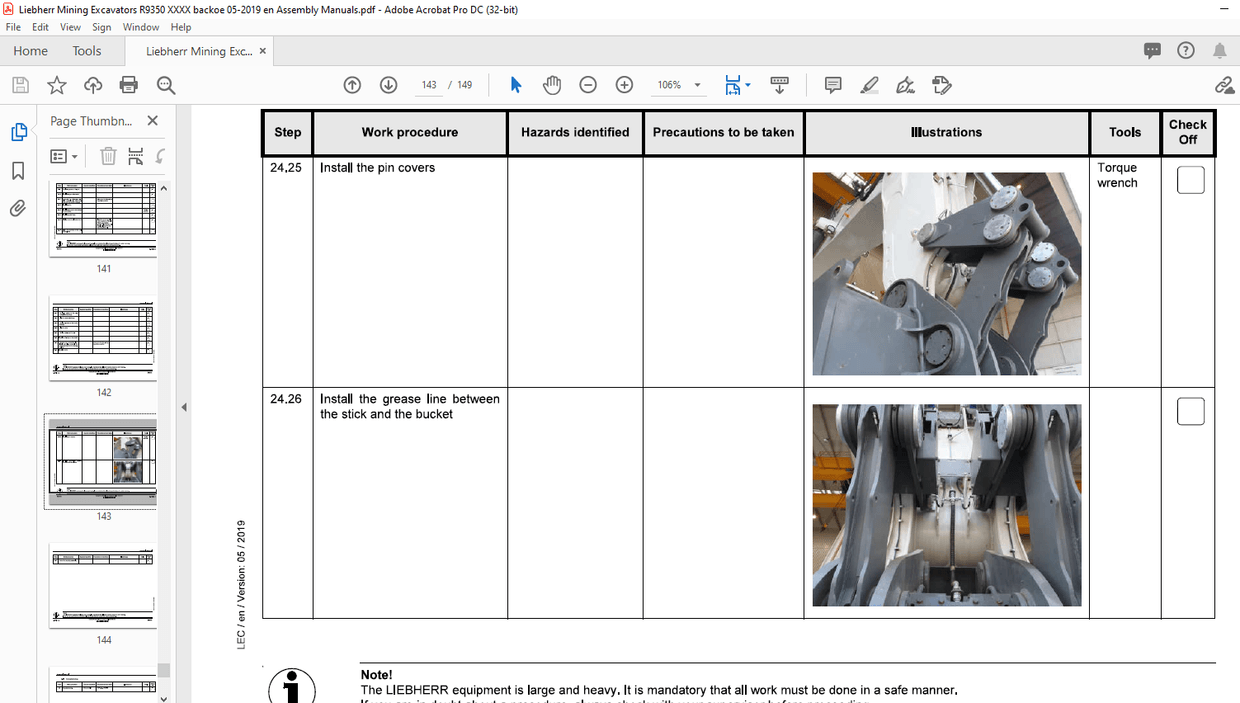Open the page display mode dropdown

[x=748, y=85]
